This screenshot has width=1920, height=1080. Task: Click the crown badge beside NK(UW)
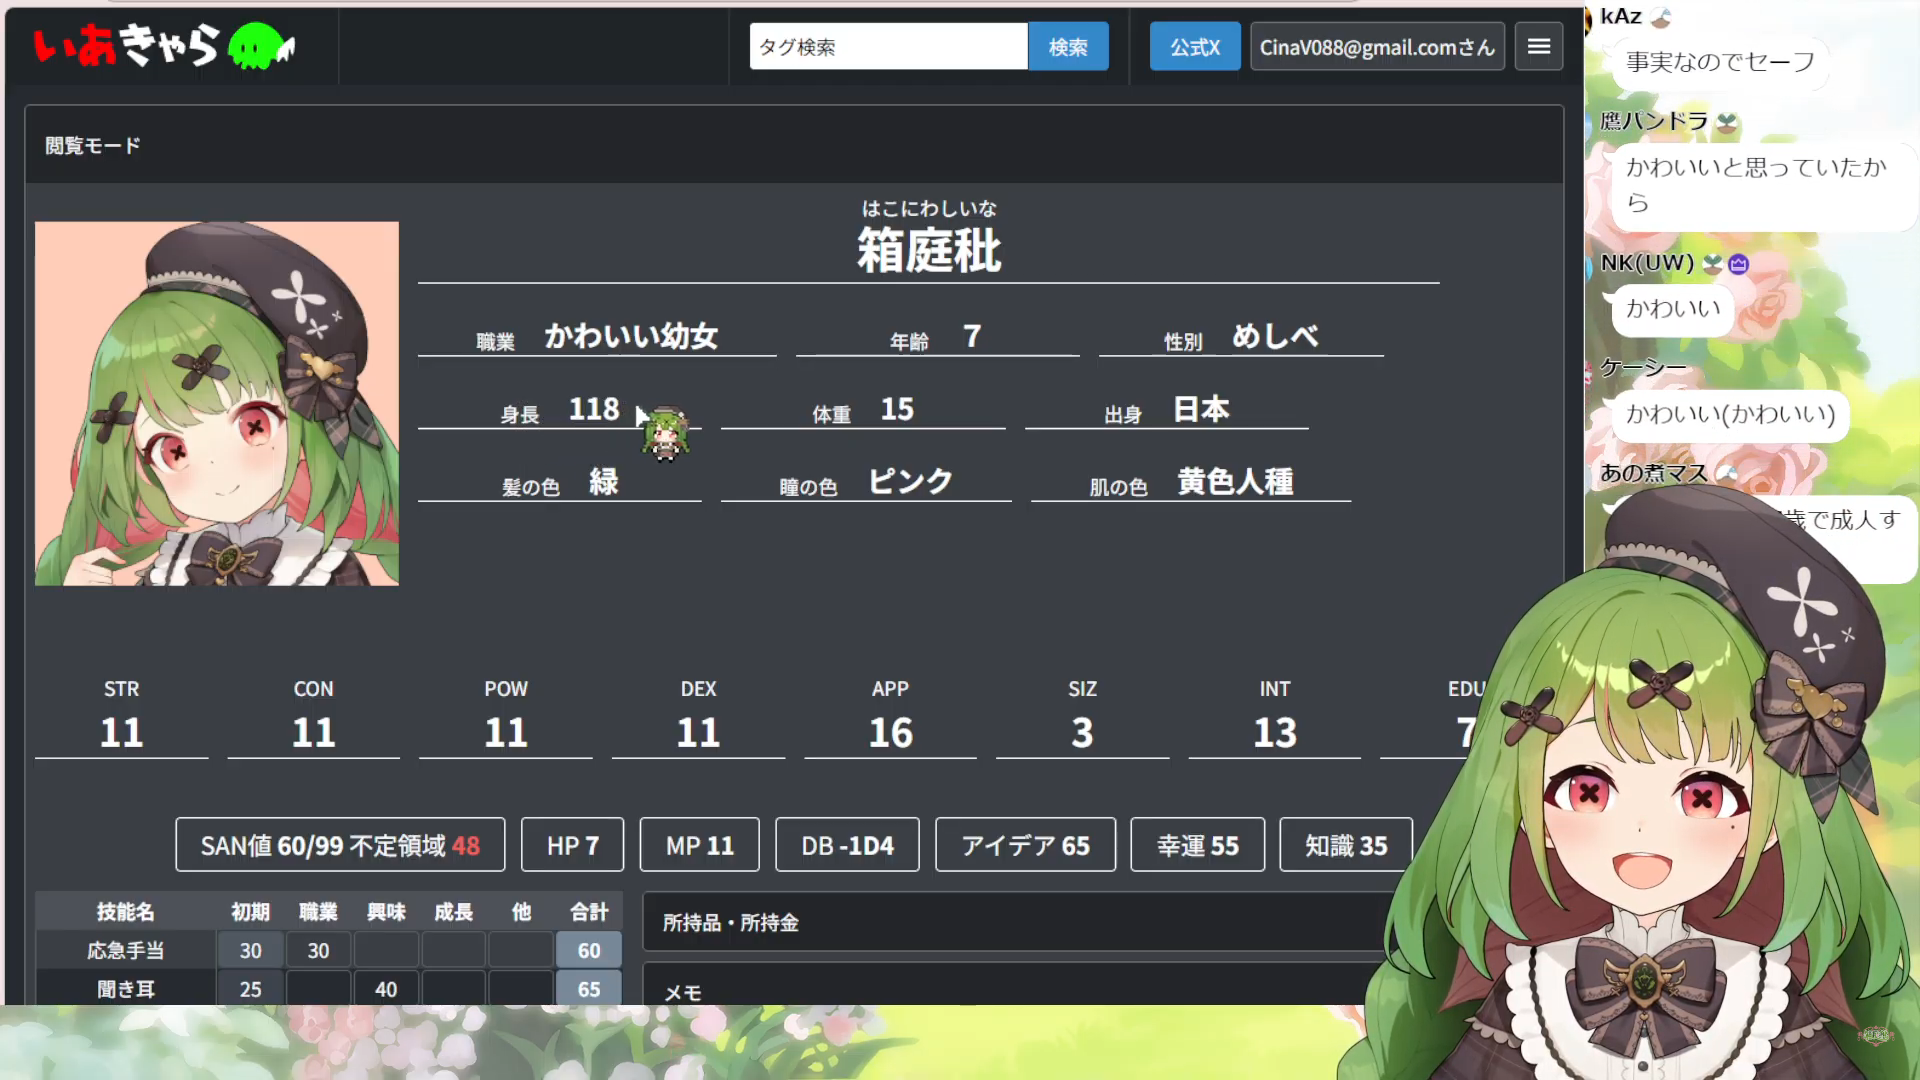(x=1739, y=264)
